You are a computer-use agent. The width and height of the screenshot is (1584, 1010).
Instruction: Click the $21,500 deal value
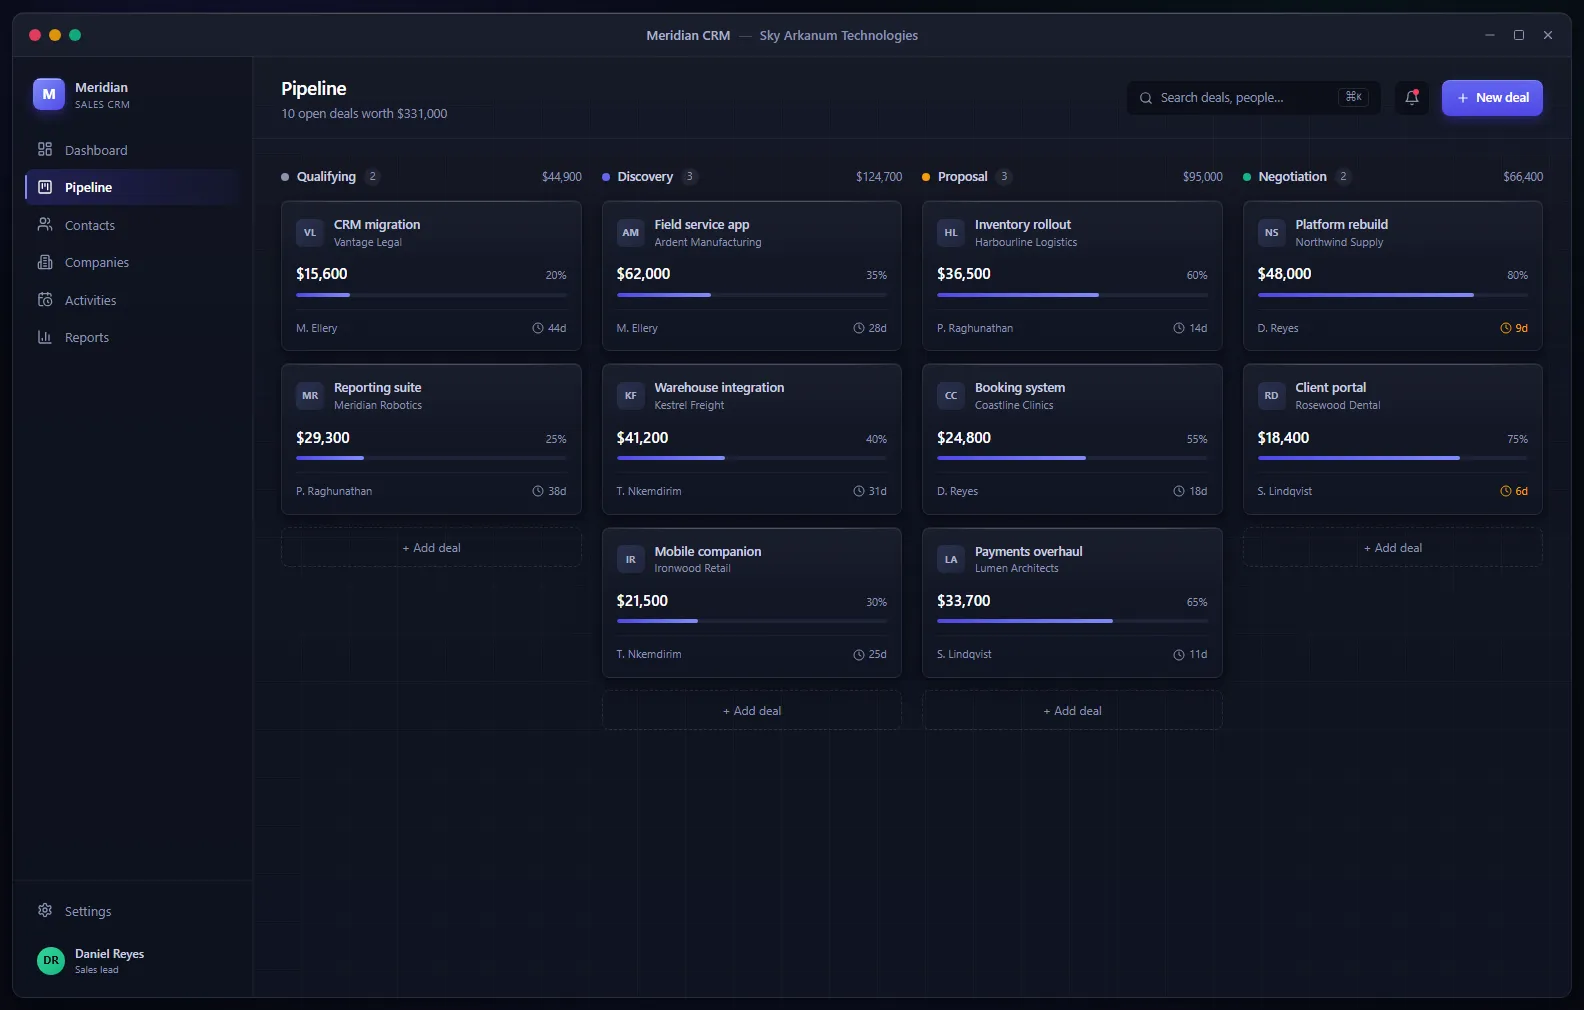coord(642,601)
